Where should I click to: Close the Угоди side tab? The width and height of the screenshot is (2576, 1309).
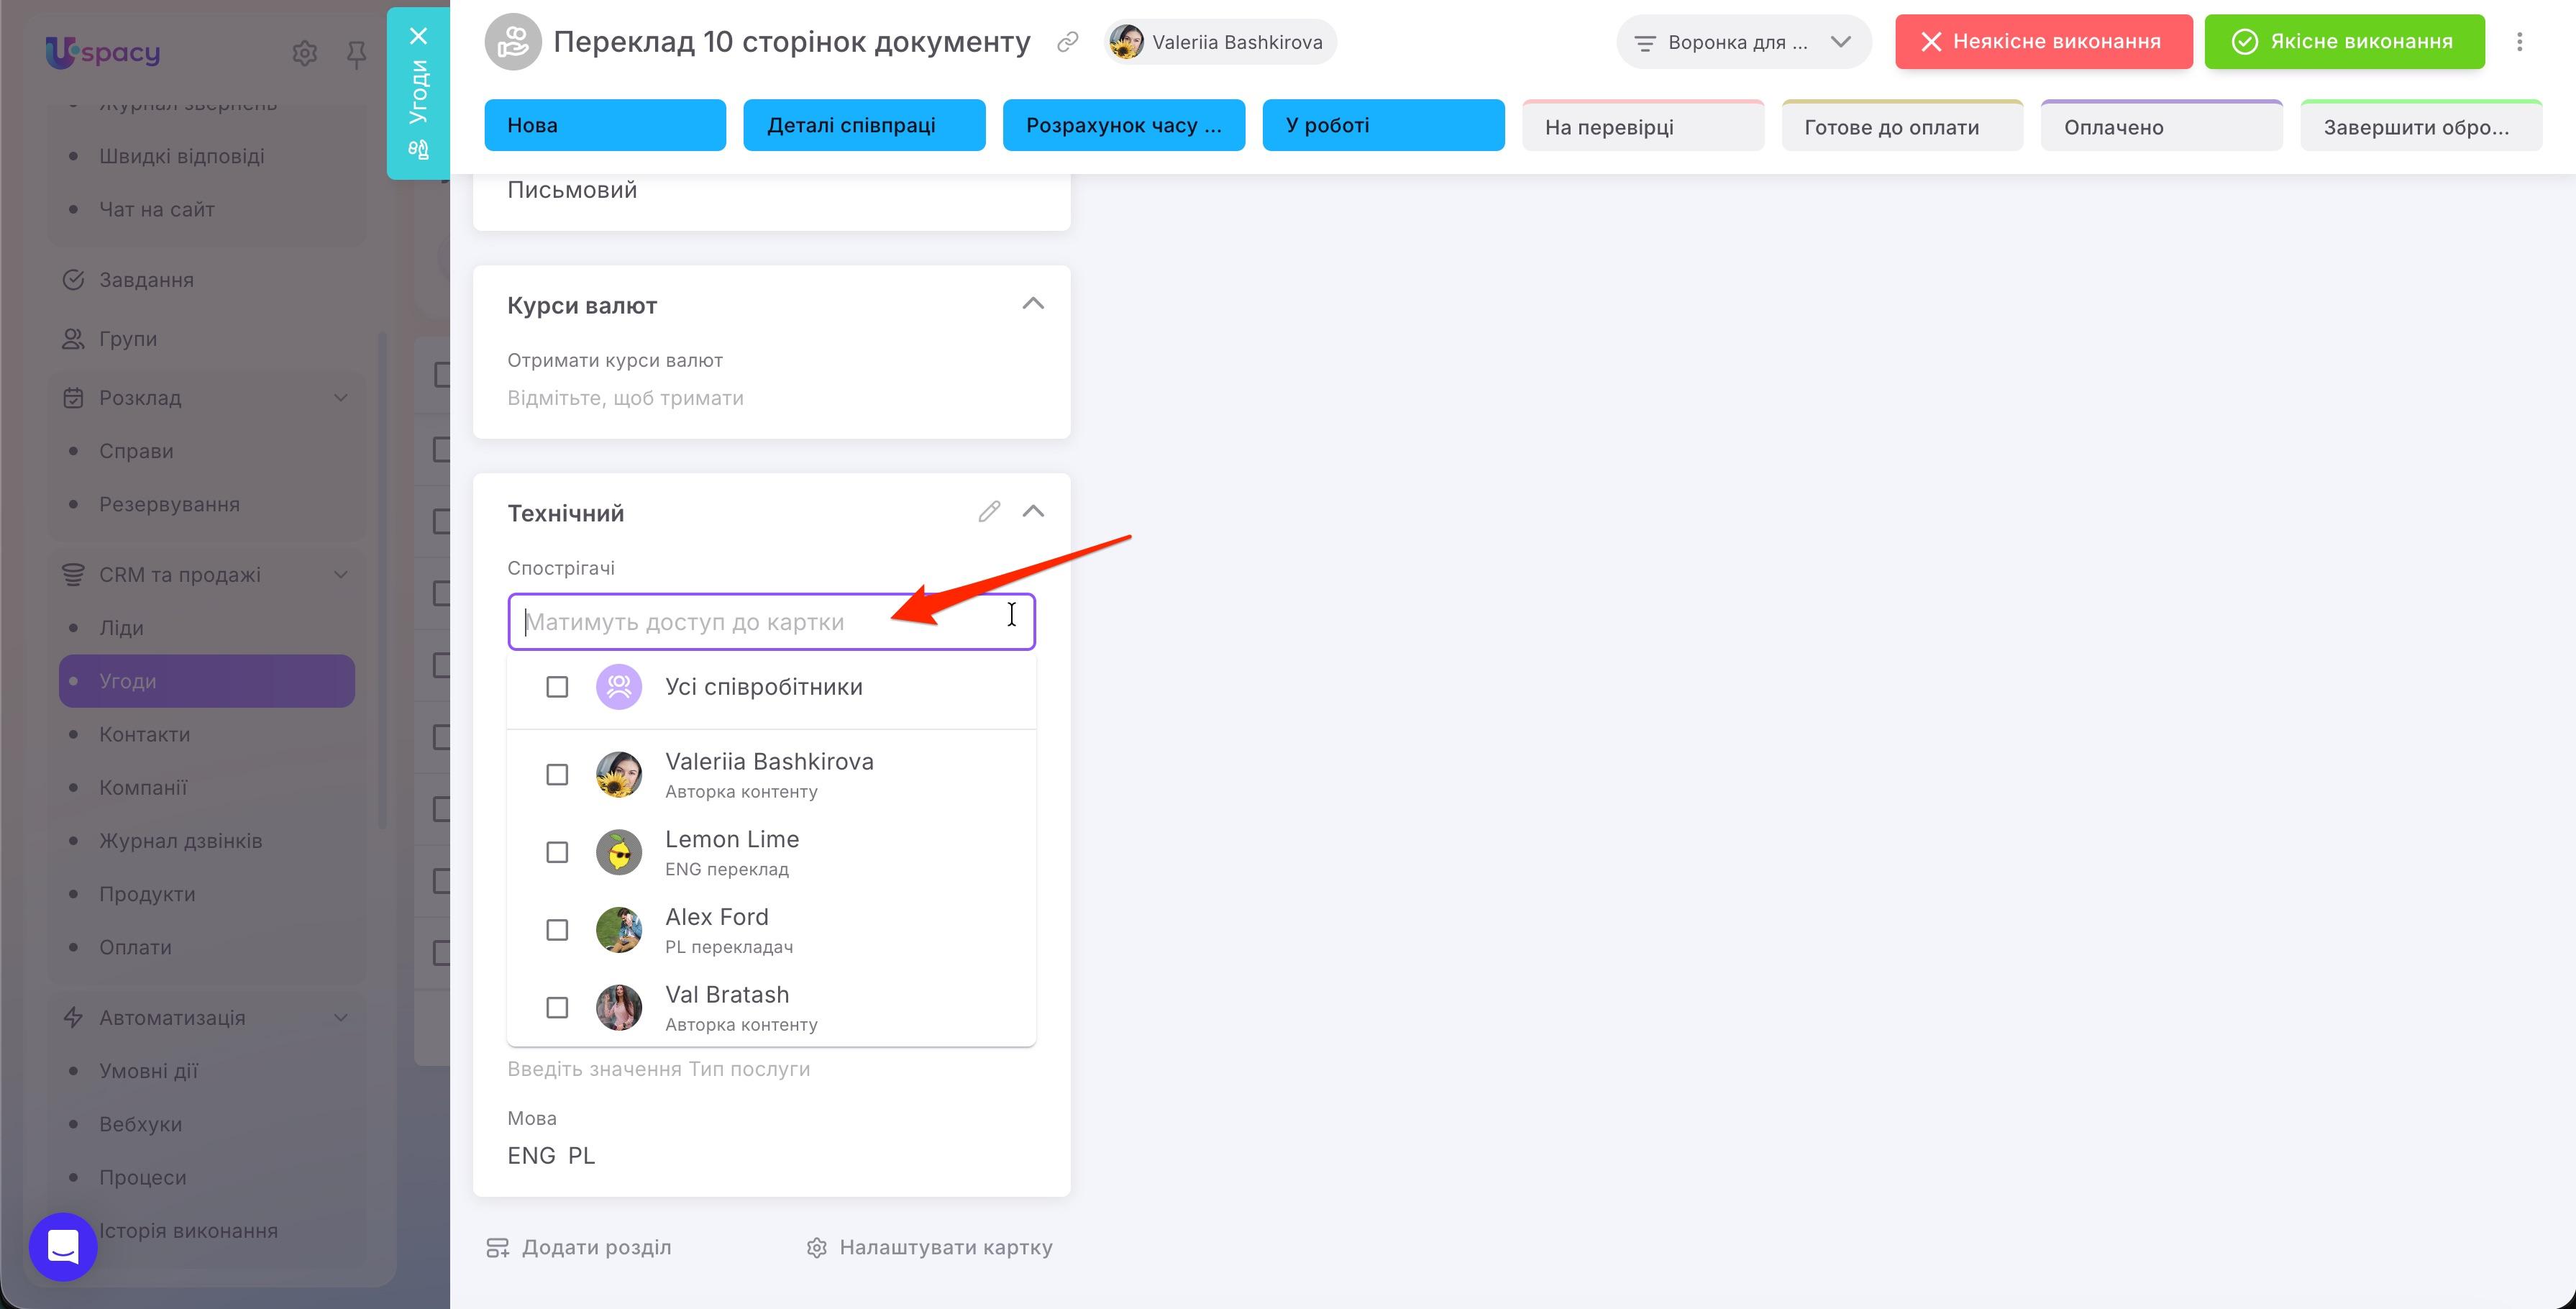(419, 36)
